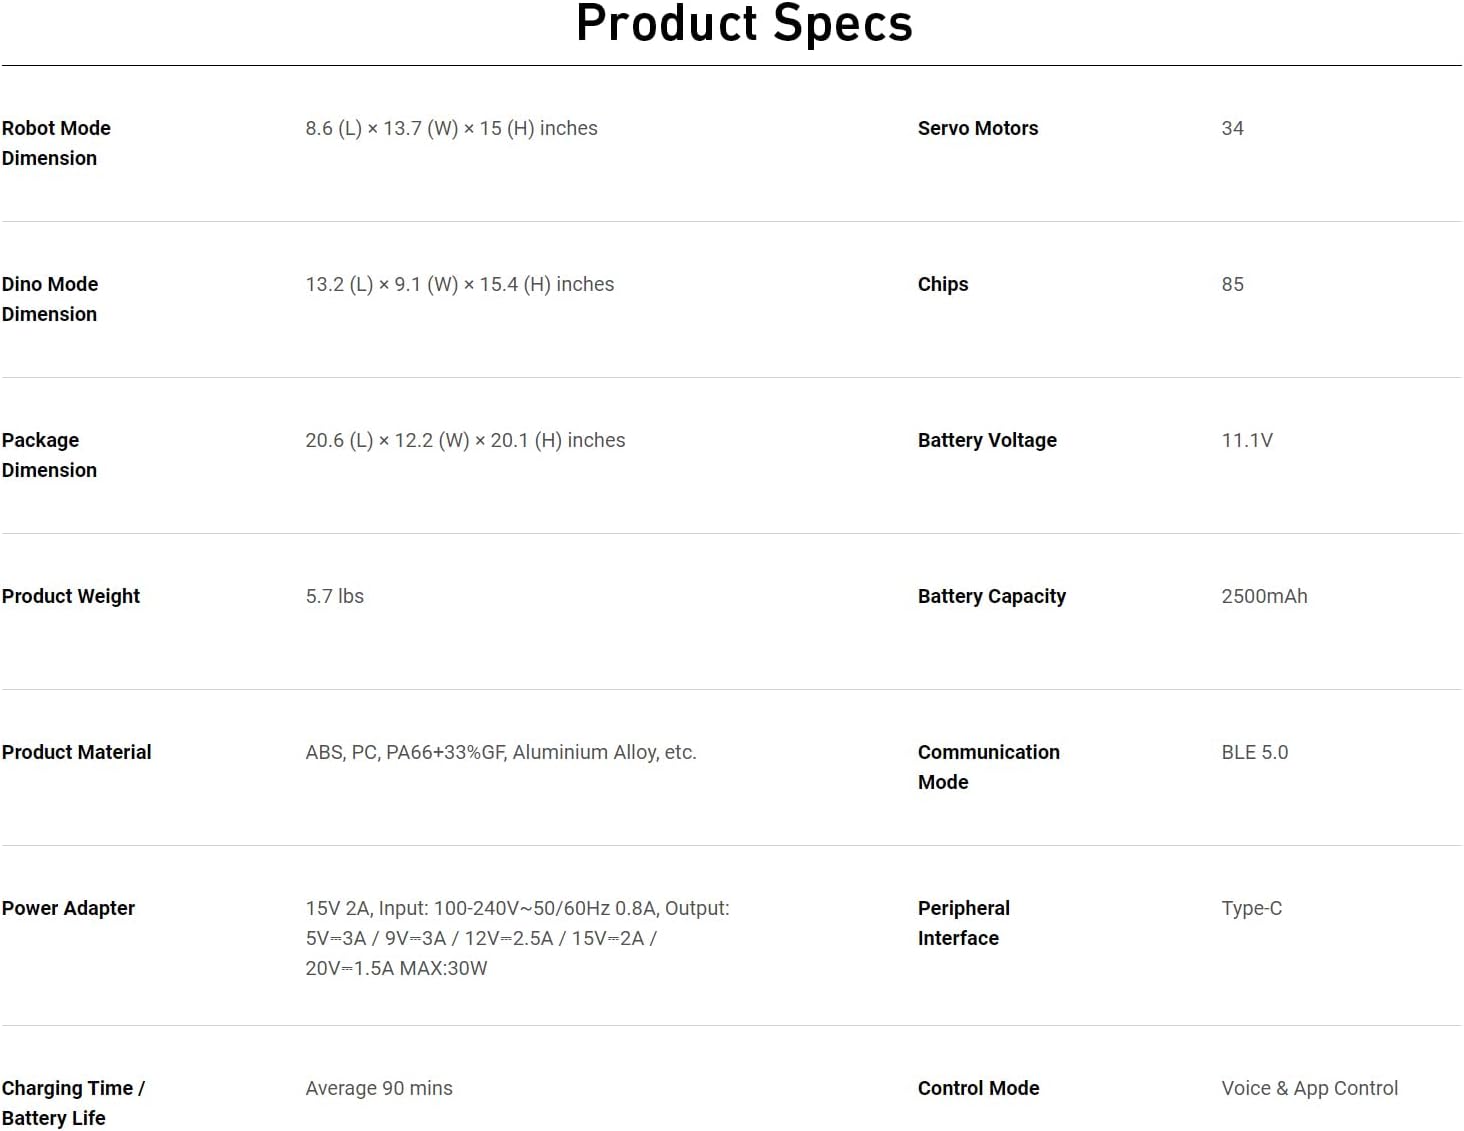Select the Voice & App Control value

(1309, 1088)
